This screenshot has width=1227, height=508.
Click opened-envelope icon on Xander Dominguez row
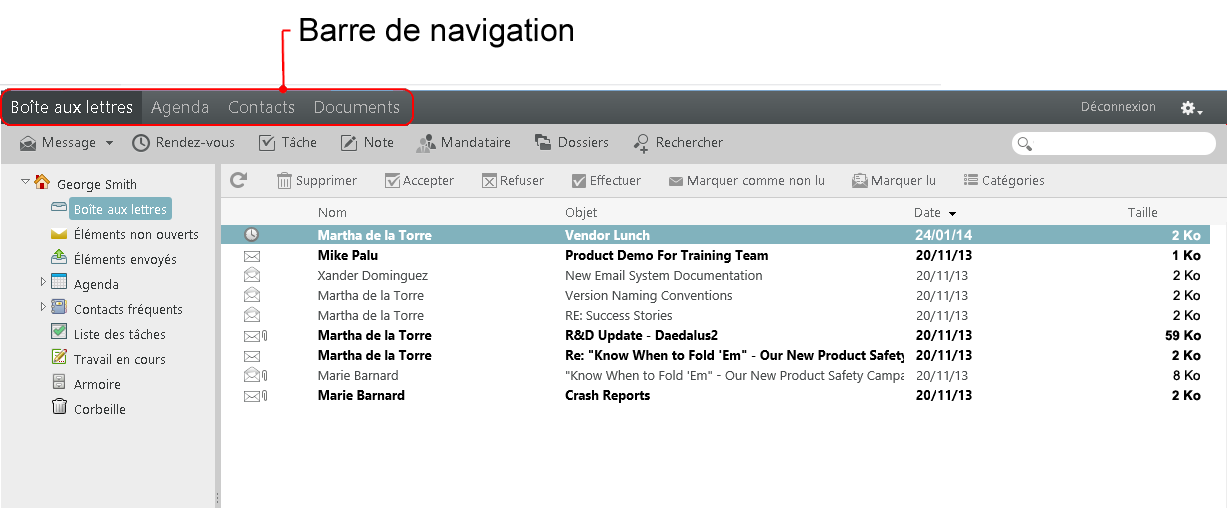(x=252, y=275)
